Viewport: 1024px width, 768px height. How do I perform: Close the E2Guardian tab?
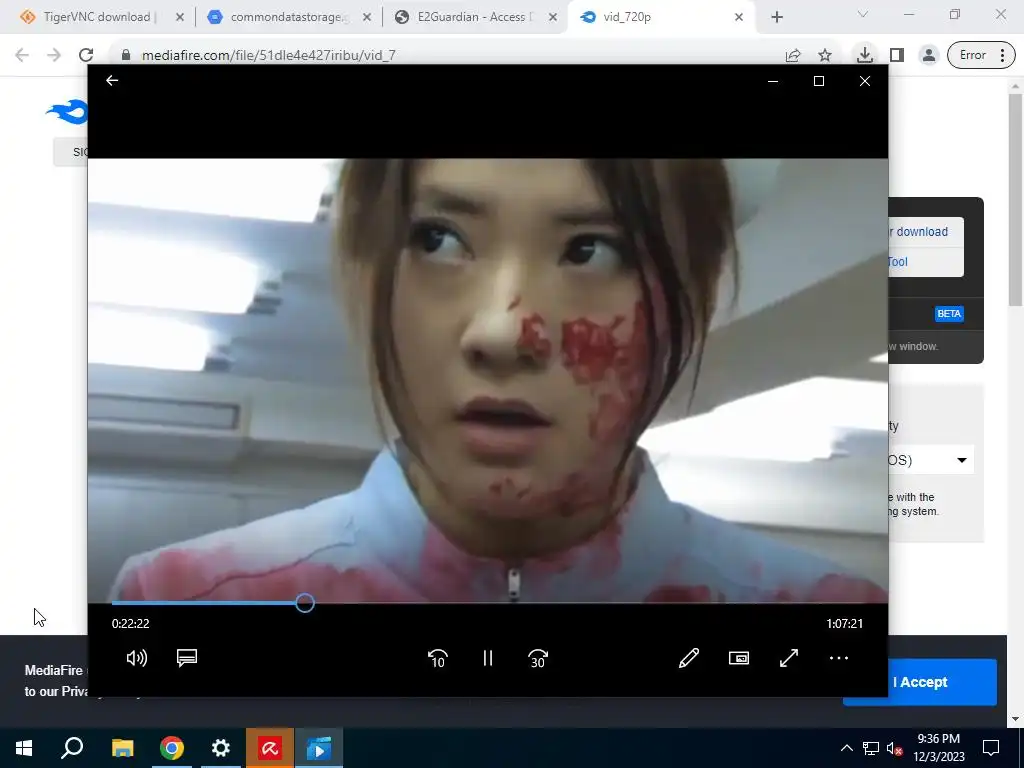553,17
